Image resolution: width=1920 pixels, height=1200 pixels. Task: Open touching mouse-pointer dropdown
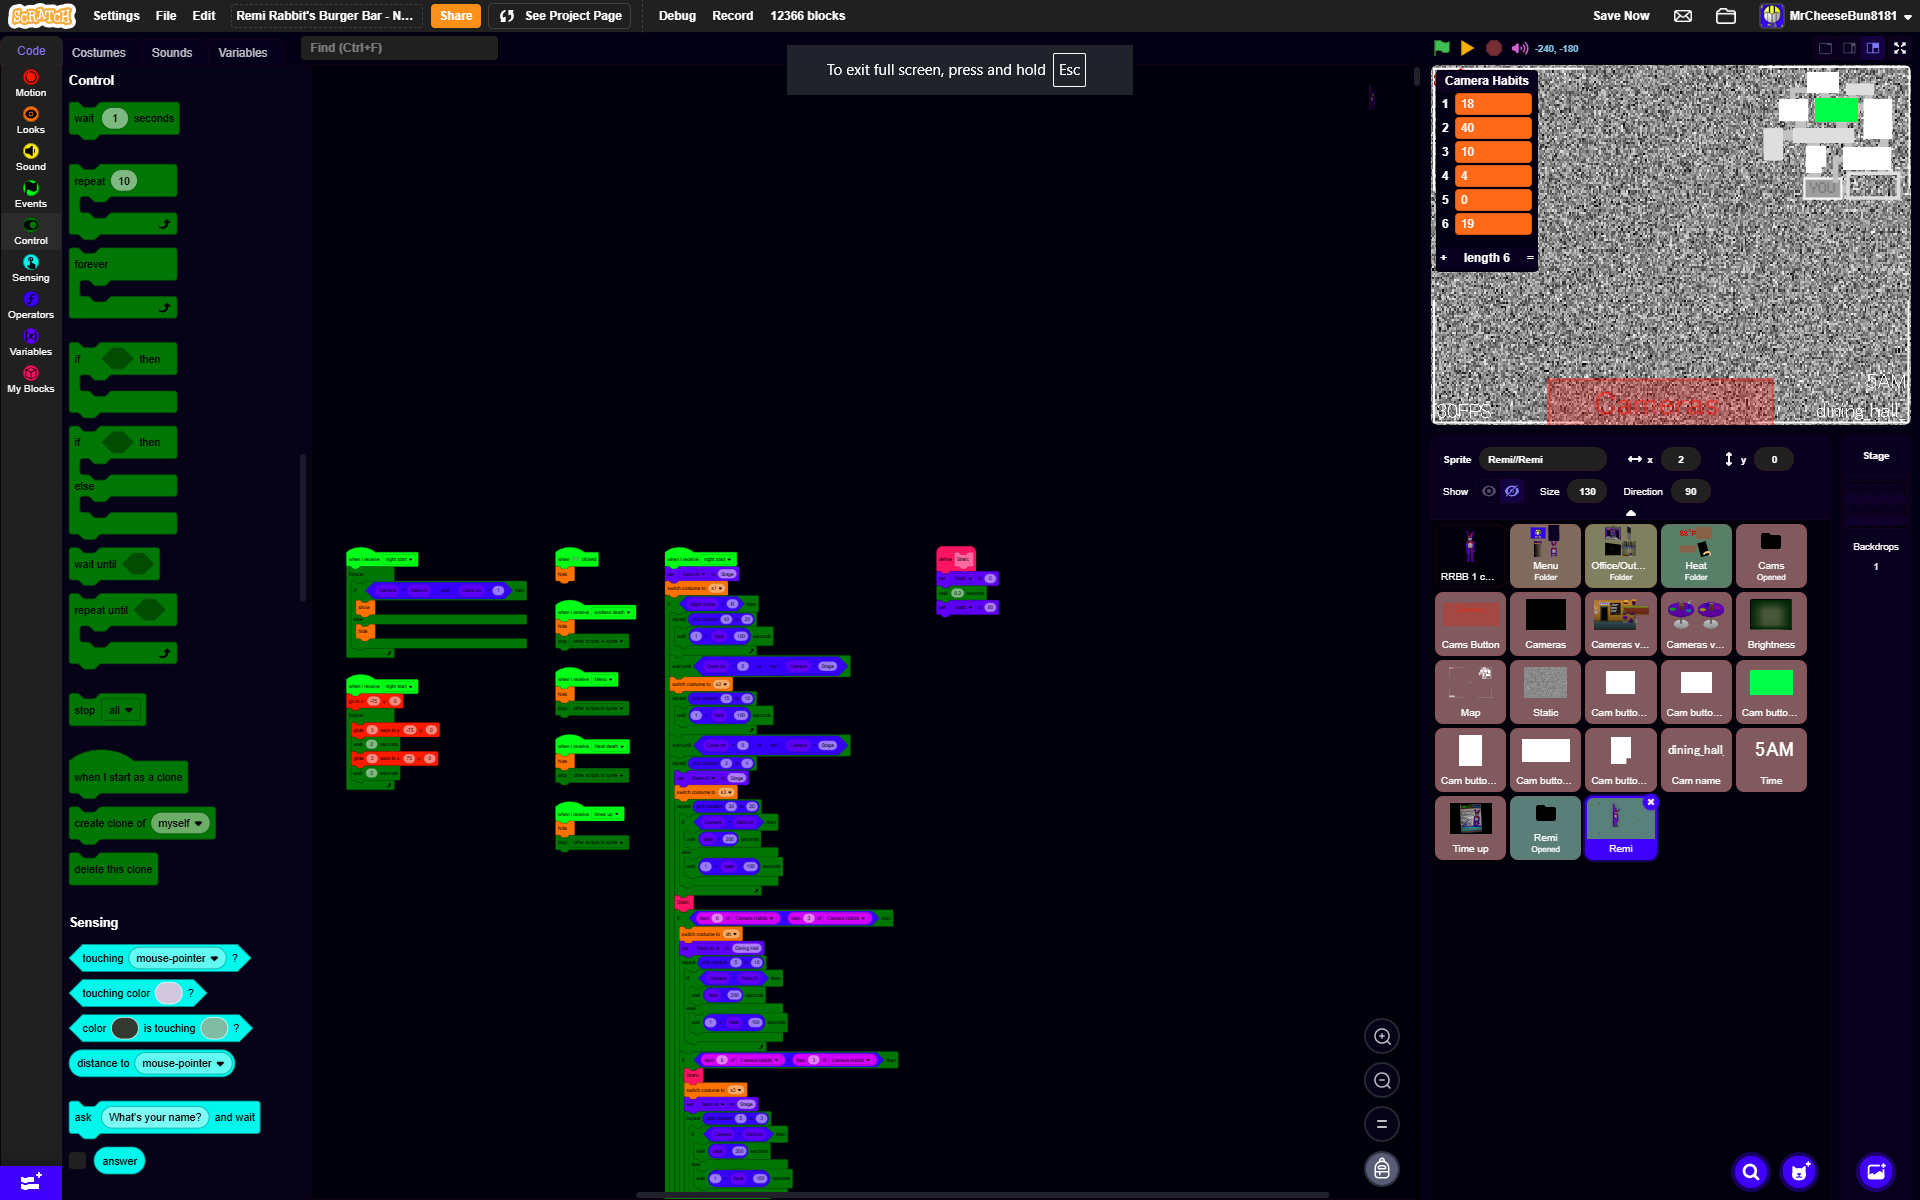[x=177, y=958]
